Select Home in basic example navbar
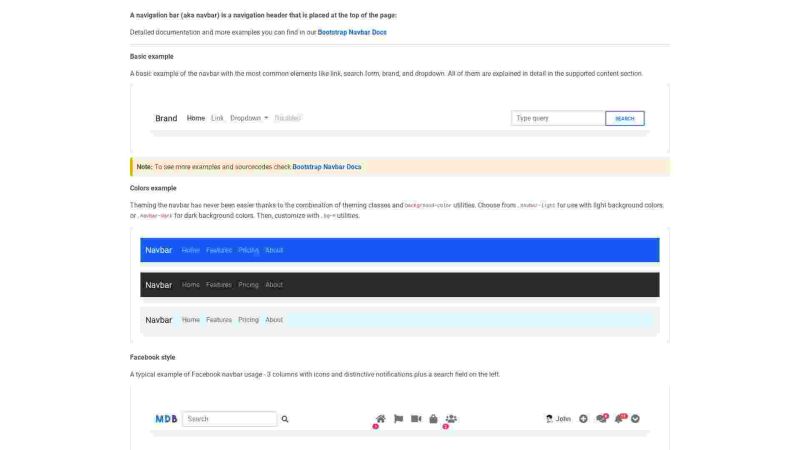This screenshot has width=800, height=450. click(x=195, y=118)
